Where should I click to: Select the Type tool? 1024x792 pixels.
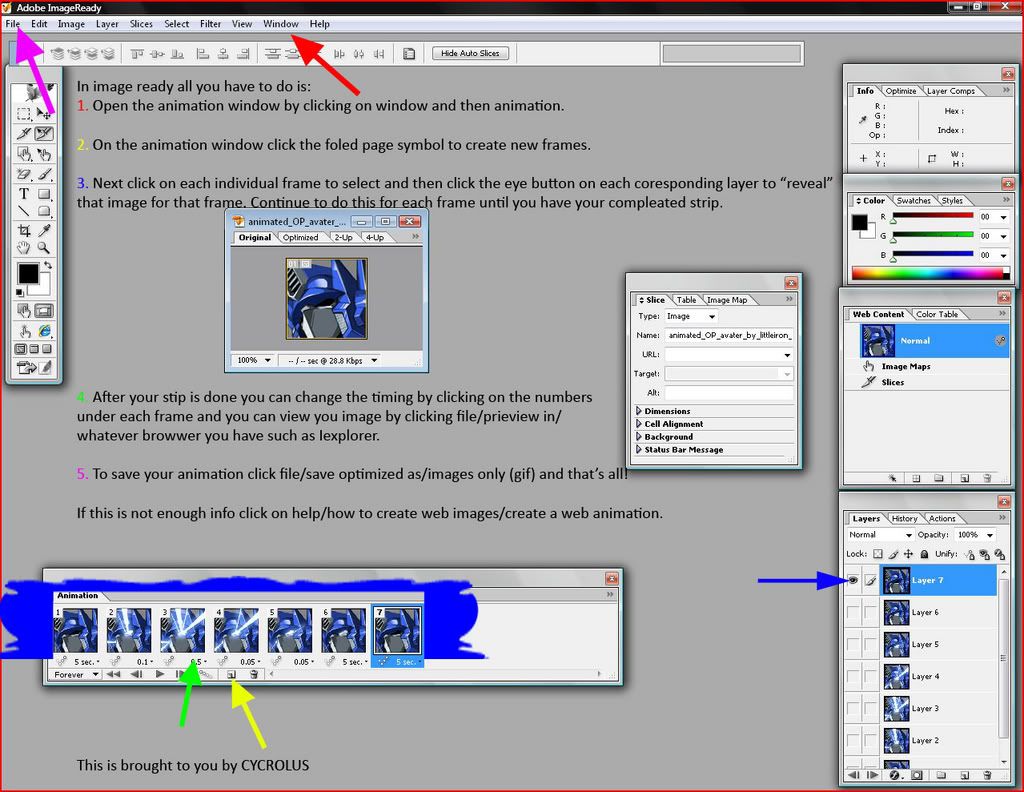24,194
